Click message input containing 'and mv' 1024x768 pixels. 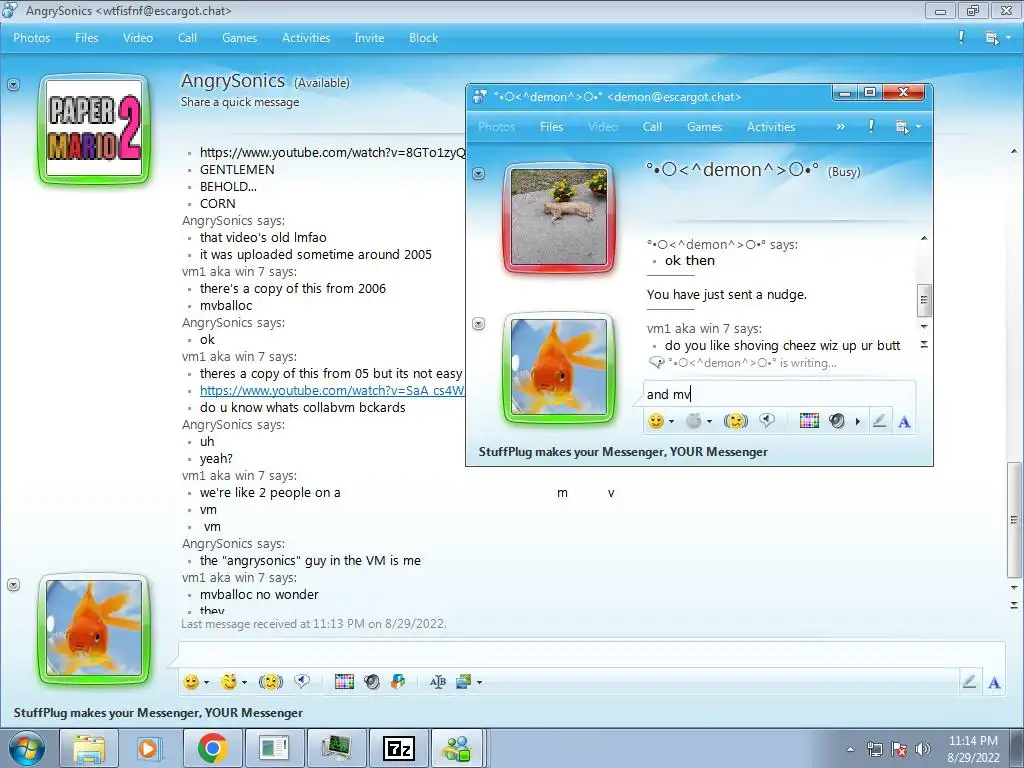click(779, 394)
